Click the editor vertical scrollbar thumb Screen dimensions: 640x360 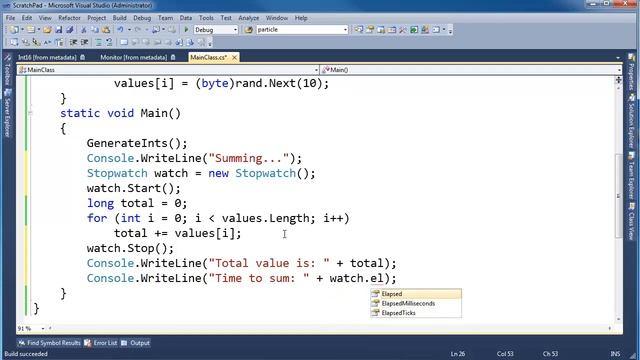point(618,196)
